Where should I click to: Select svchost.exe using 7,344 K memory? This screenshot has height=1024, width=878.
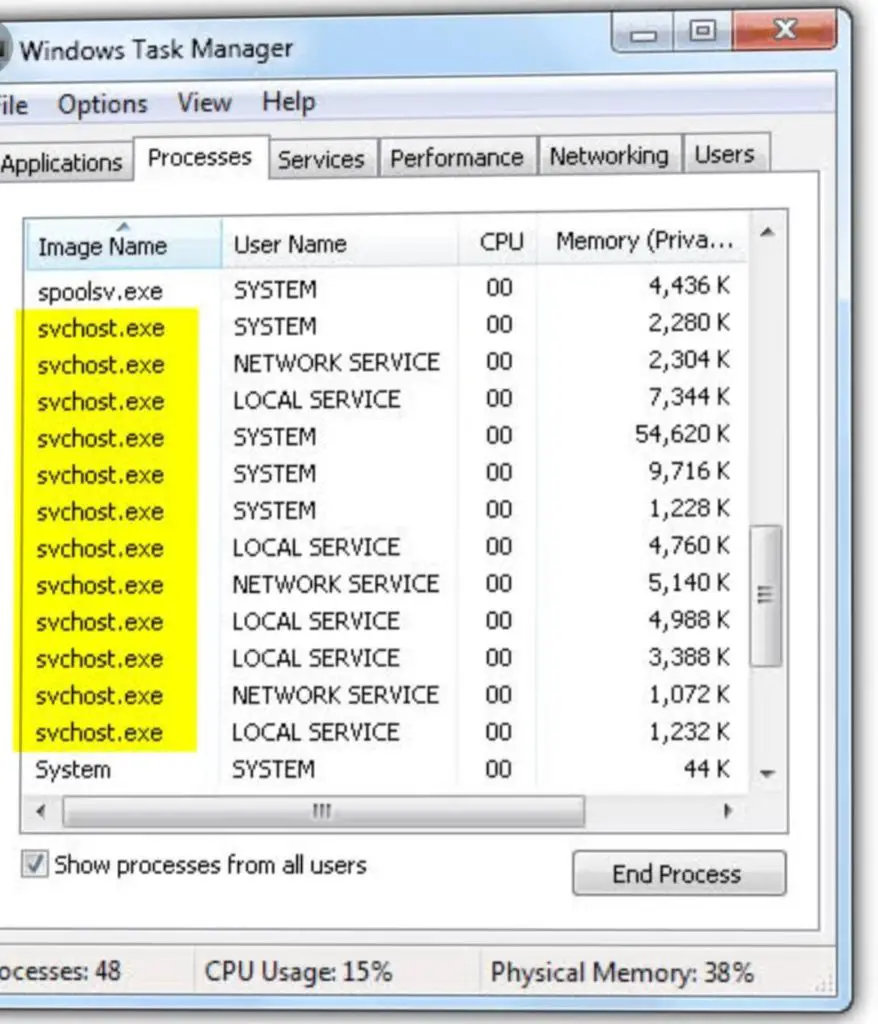coord(385,399)
